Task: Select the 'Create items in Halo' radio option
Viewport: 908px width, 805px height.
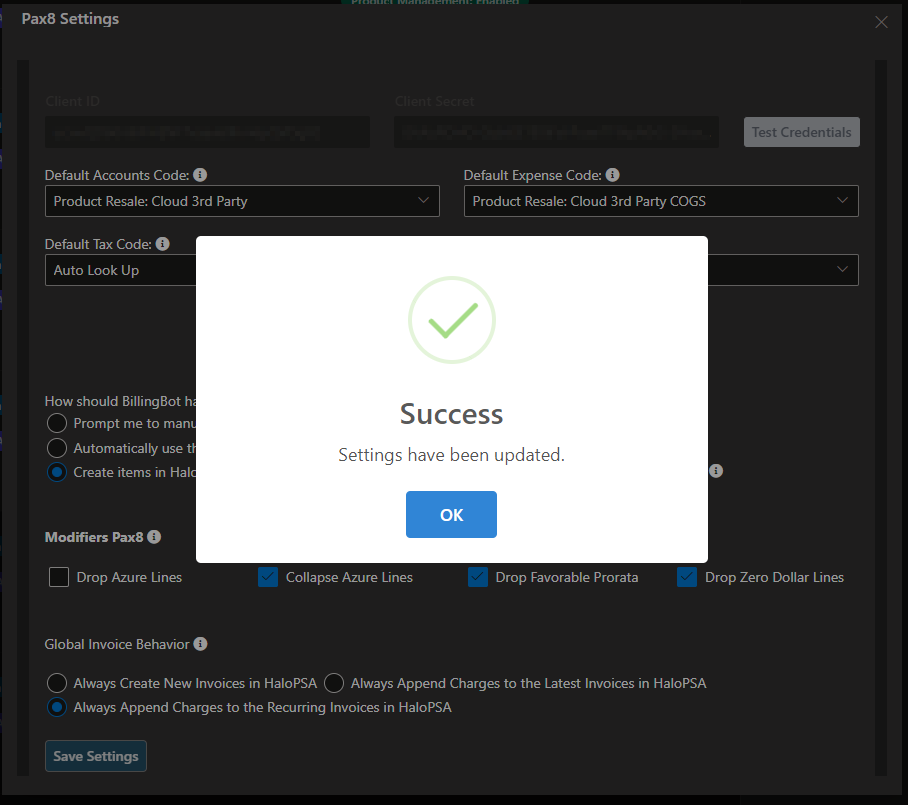Action: [57, 472]
